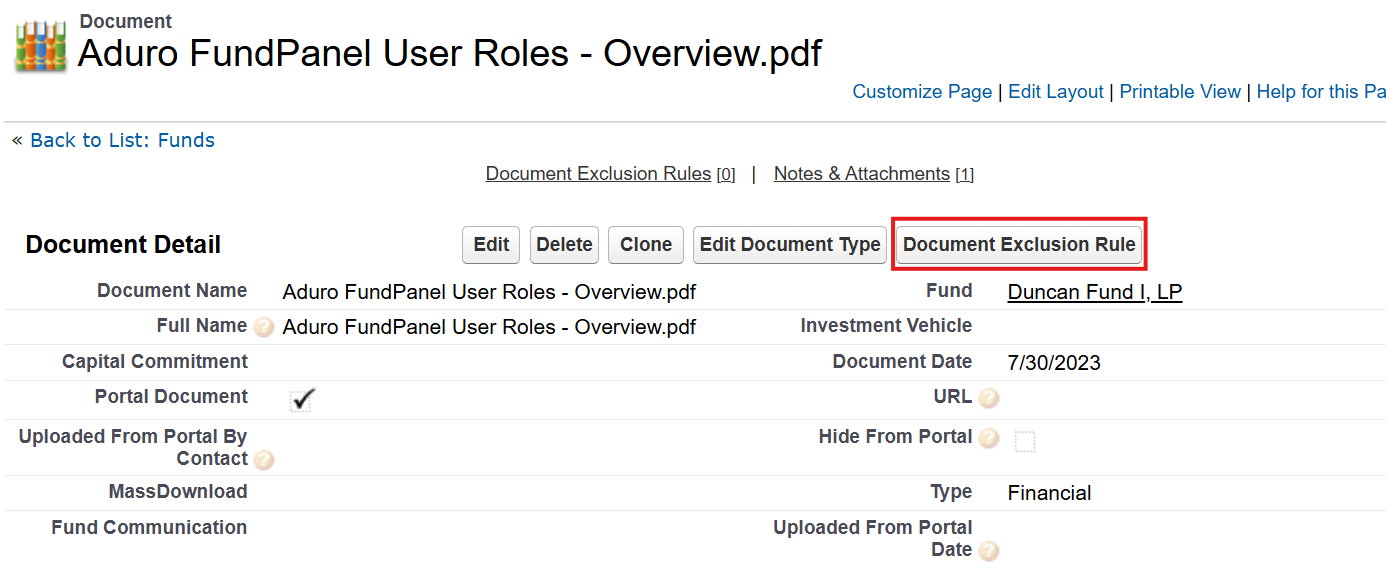Jump to Notes & Attachments related list
The width and height of the screenshot is (1386, 562).
pos(862,174)
